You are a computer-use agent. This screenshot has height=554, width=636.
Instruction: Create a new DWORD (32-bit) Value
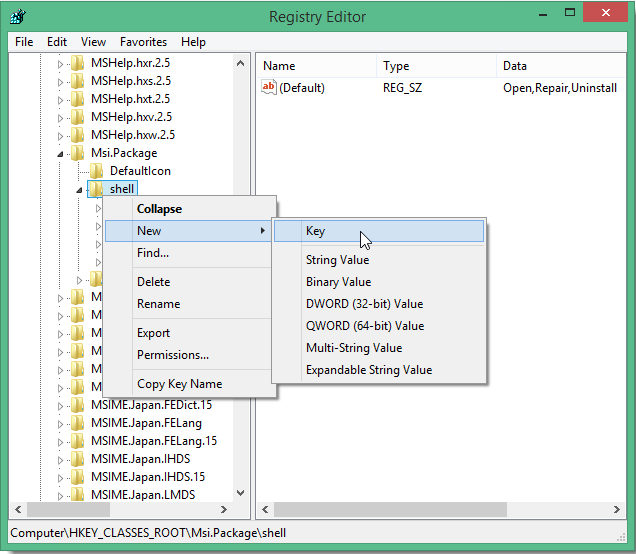(x=379, y=304)
